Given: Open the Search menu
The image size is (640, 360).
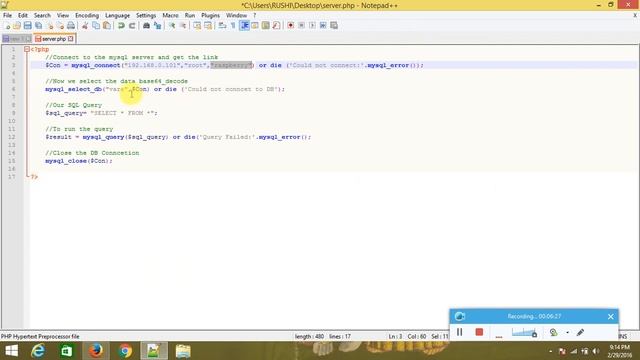Looking at the screenshot, I should (x=42, y=16).
